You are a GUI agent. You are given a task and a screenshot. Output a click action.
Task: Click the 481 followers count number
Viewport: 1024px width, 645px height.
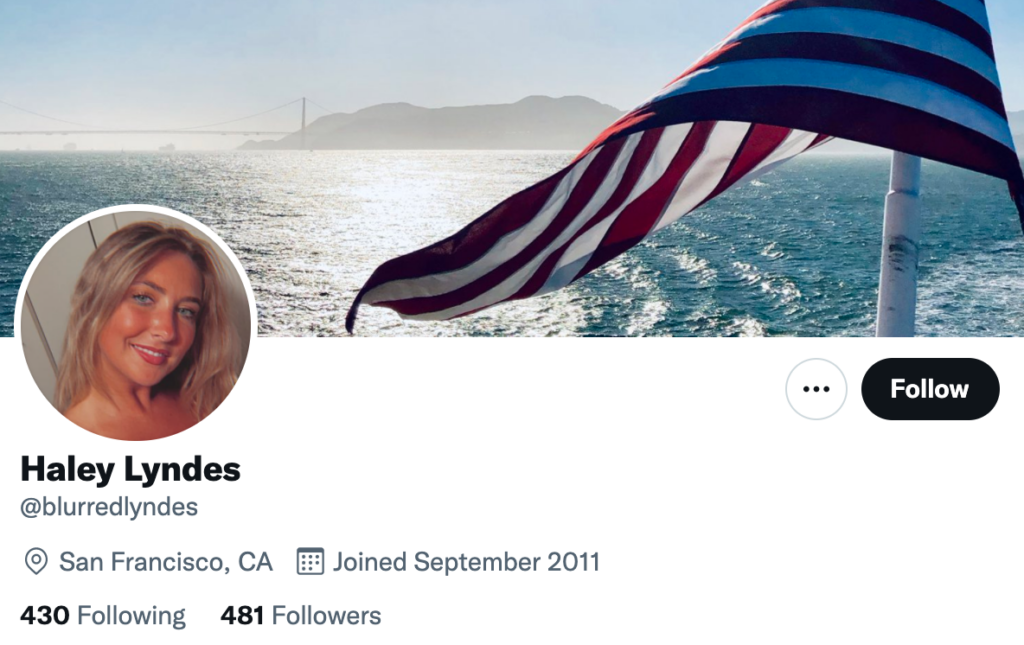coord(242,616)
